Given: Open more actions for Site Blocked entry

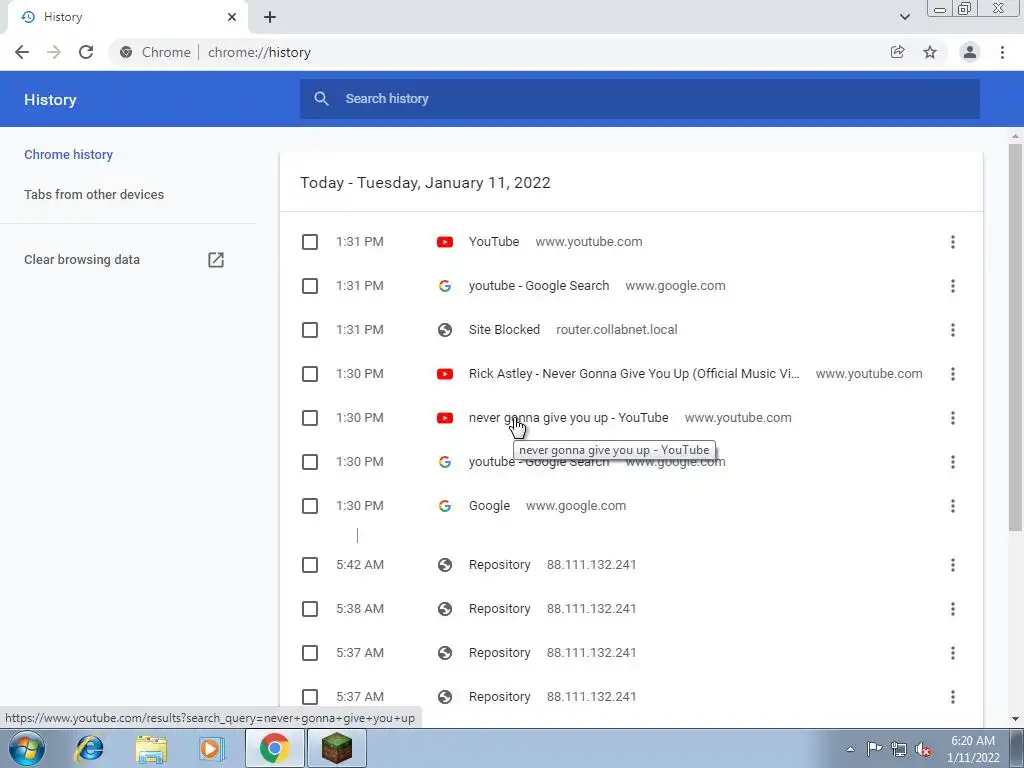Looking at the screenshot, I should tap(953, 330).
